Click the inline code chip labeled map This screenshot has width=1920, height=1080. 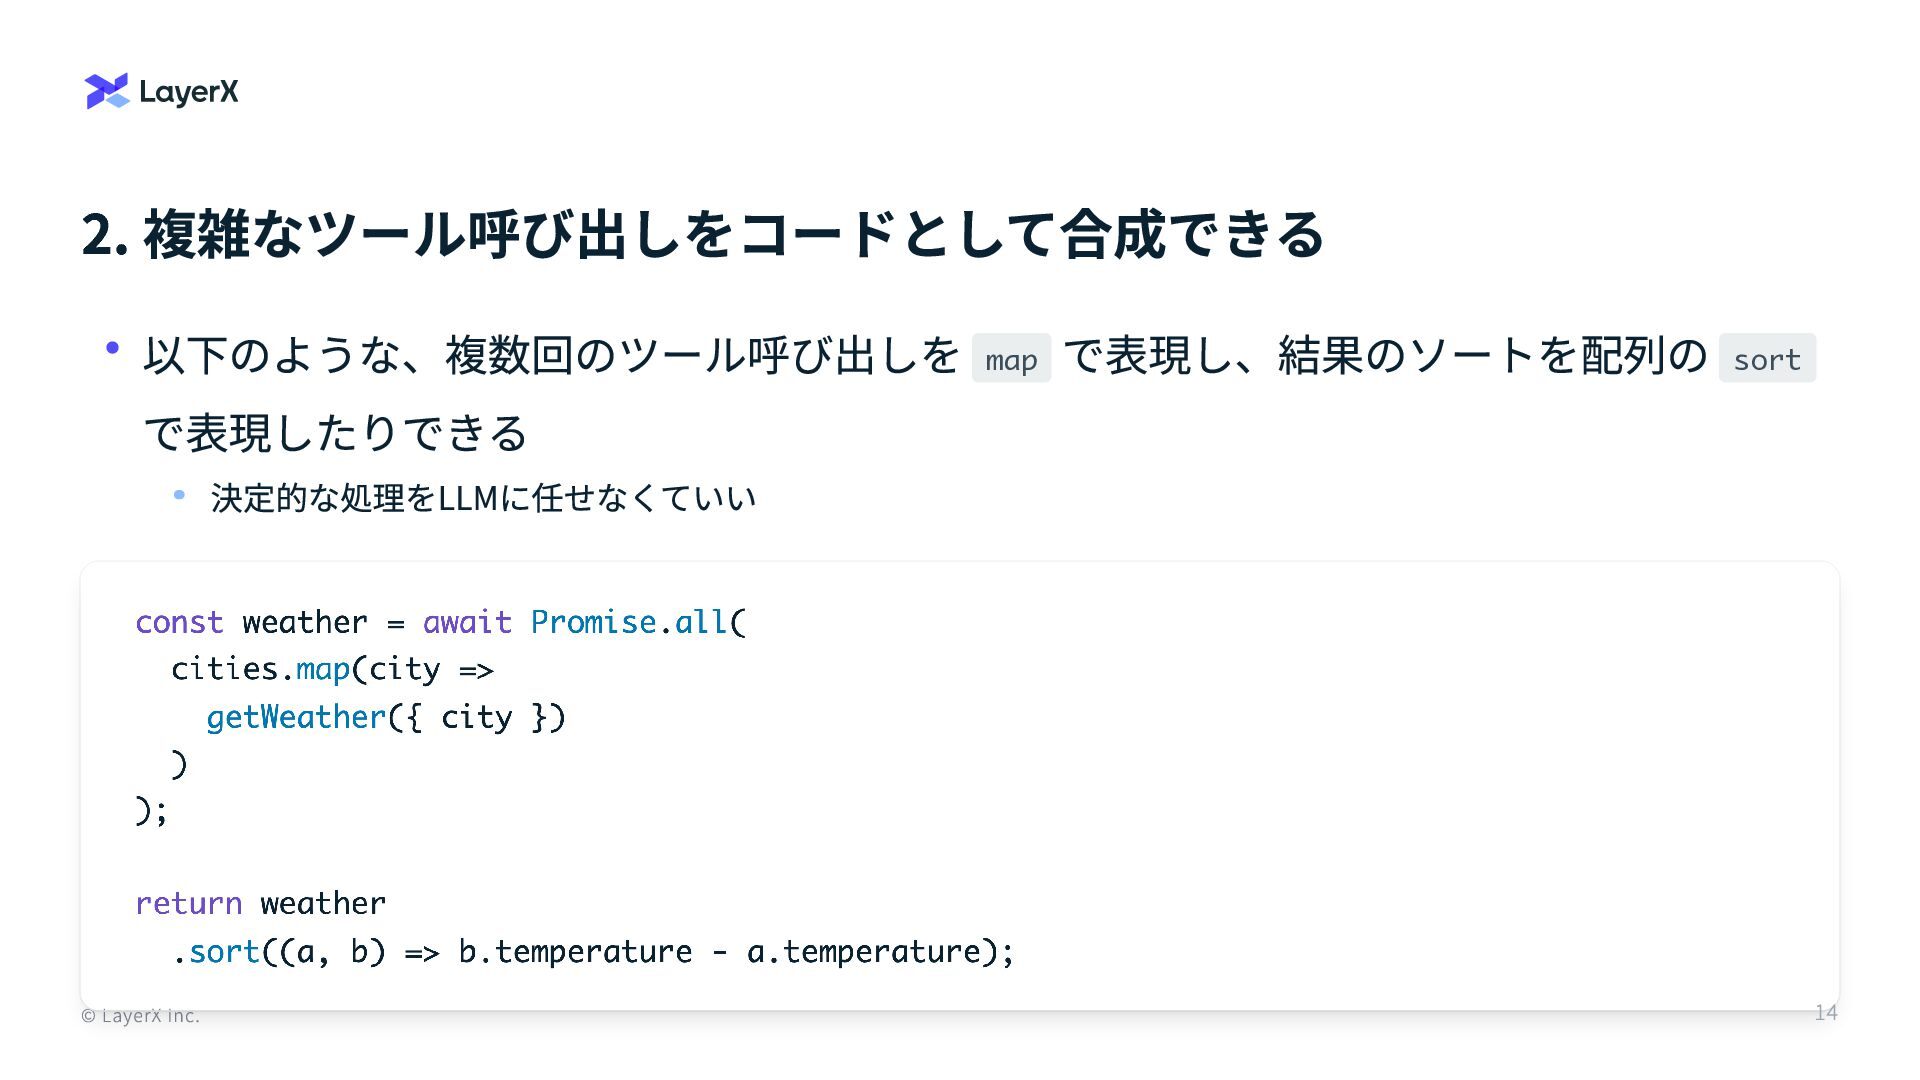1011,359
